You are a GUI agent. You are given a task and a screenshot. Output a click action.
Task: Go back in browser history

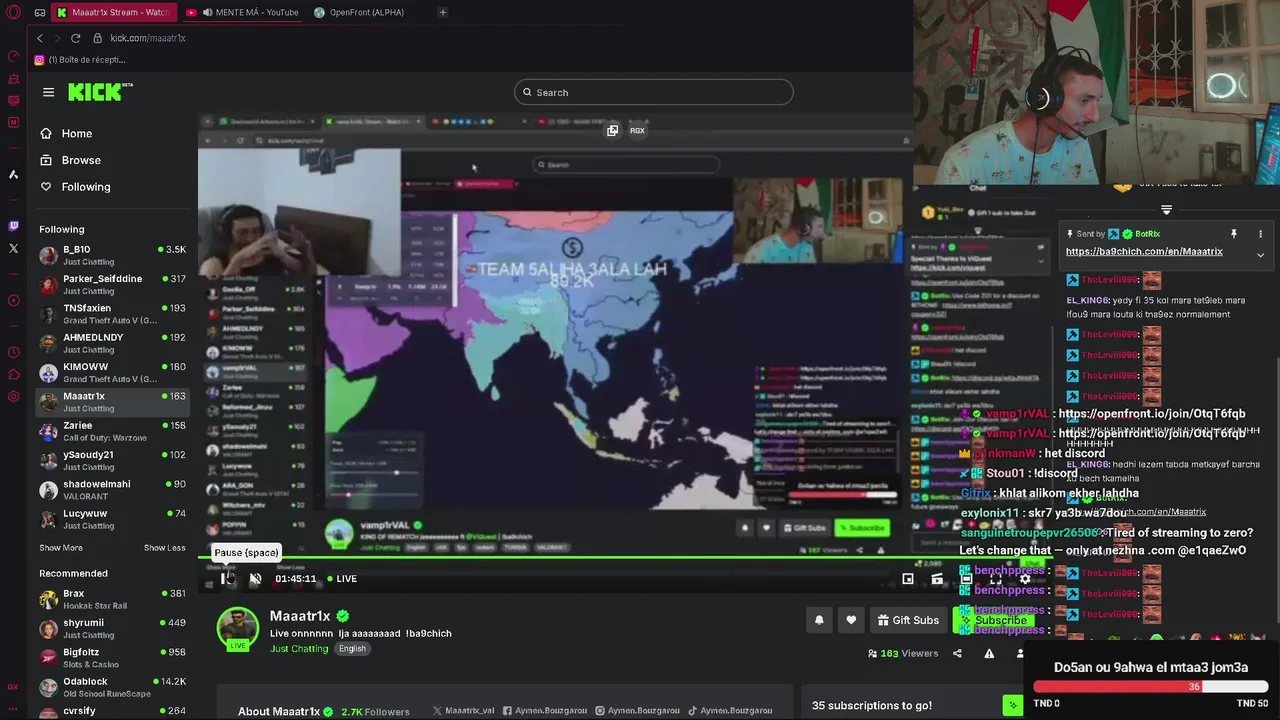(40, 38)
